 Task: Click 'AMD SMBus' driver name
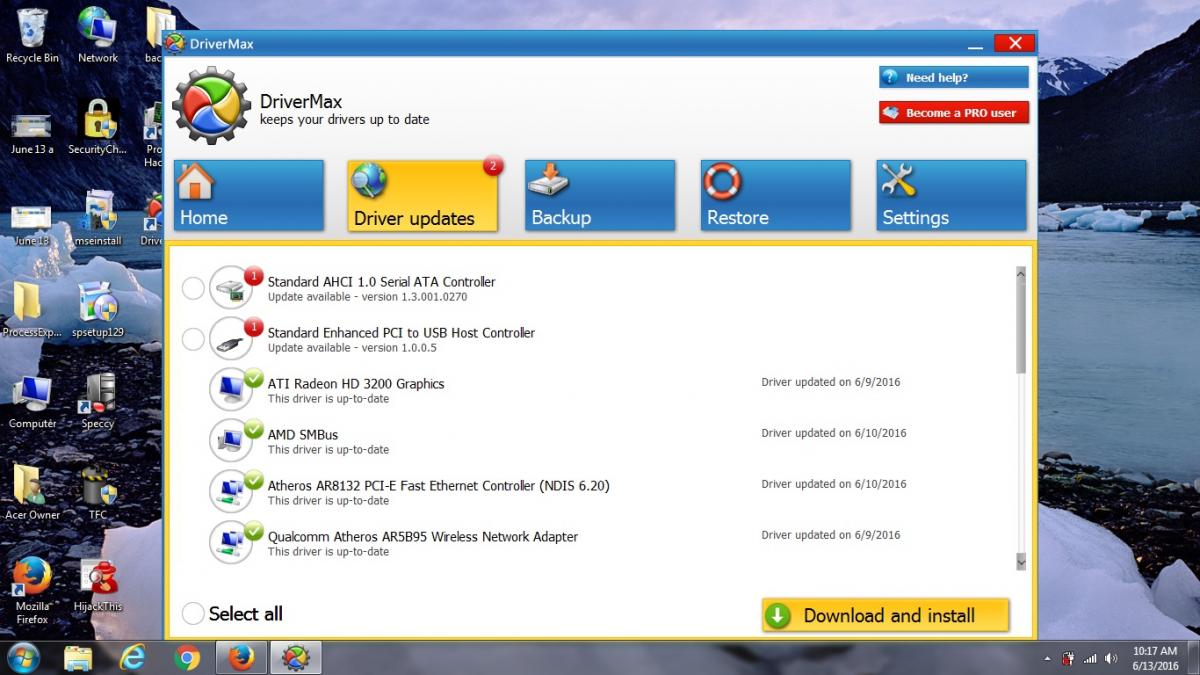coord(303,435)
